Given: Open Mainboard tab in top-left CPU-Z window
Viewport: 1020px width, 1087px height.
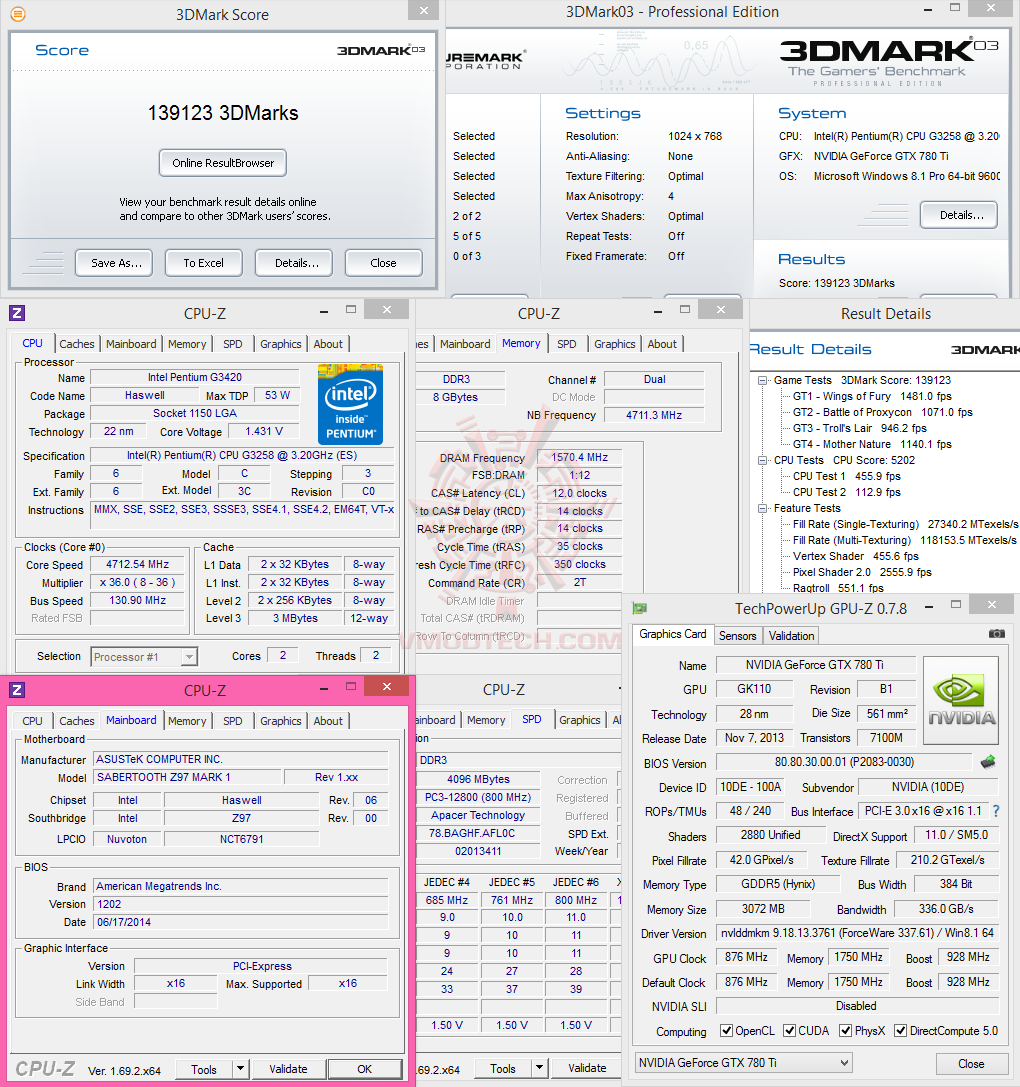Looking at the screenshot, I should [131, 344].
